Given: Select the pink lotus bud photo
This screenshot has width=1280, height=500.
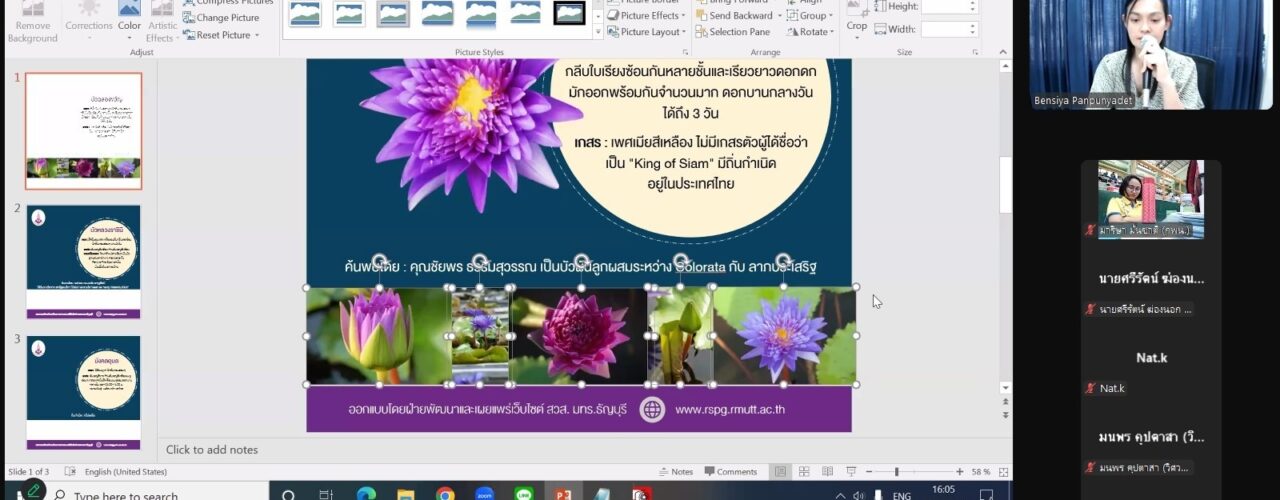Looking at the screenshot, I should pyautogui.click(x=378, y=336).
